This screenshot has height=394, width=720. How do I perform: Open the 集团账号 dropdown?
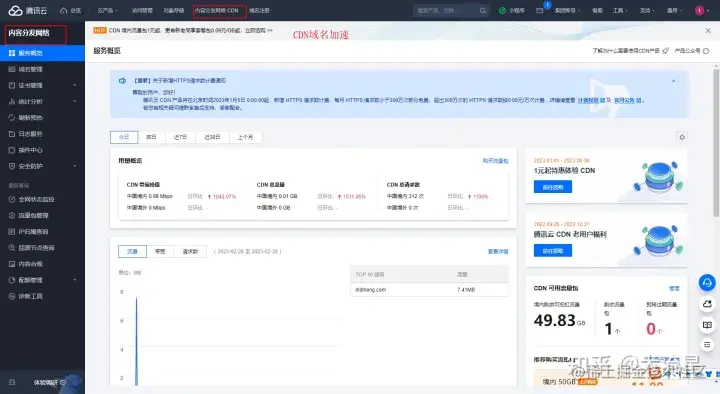(568, 10)
